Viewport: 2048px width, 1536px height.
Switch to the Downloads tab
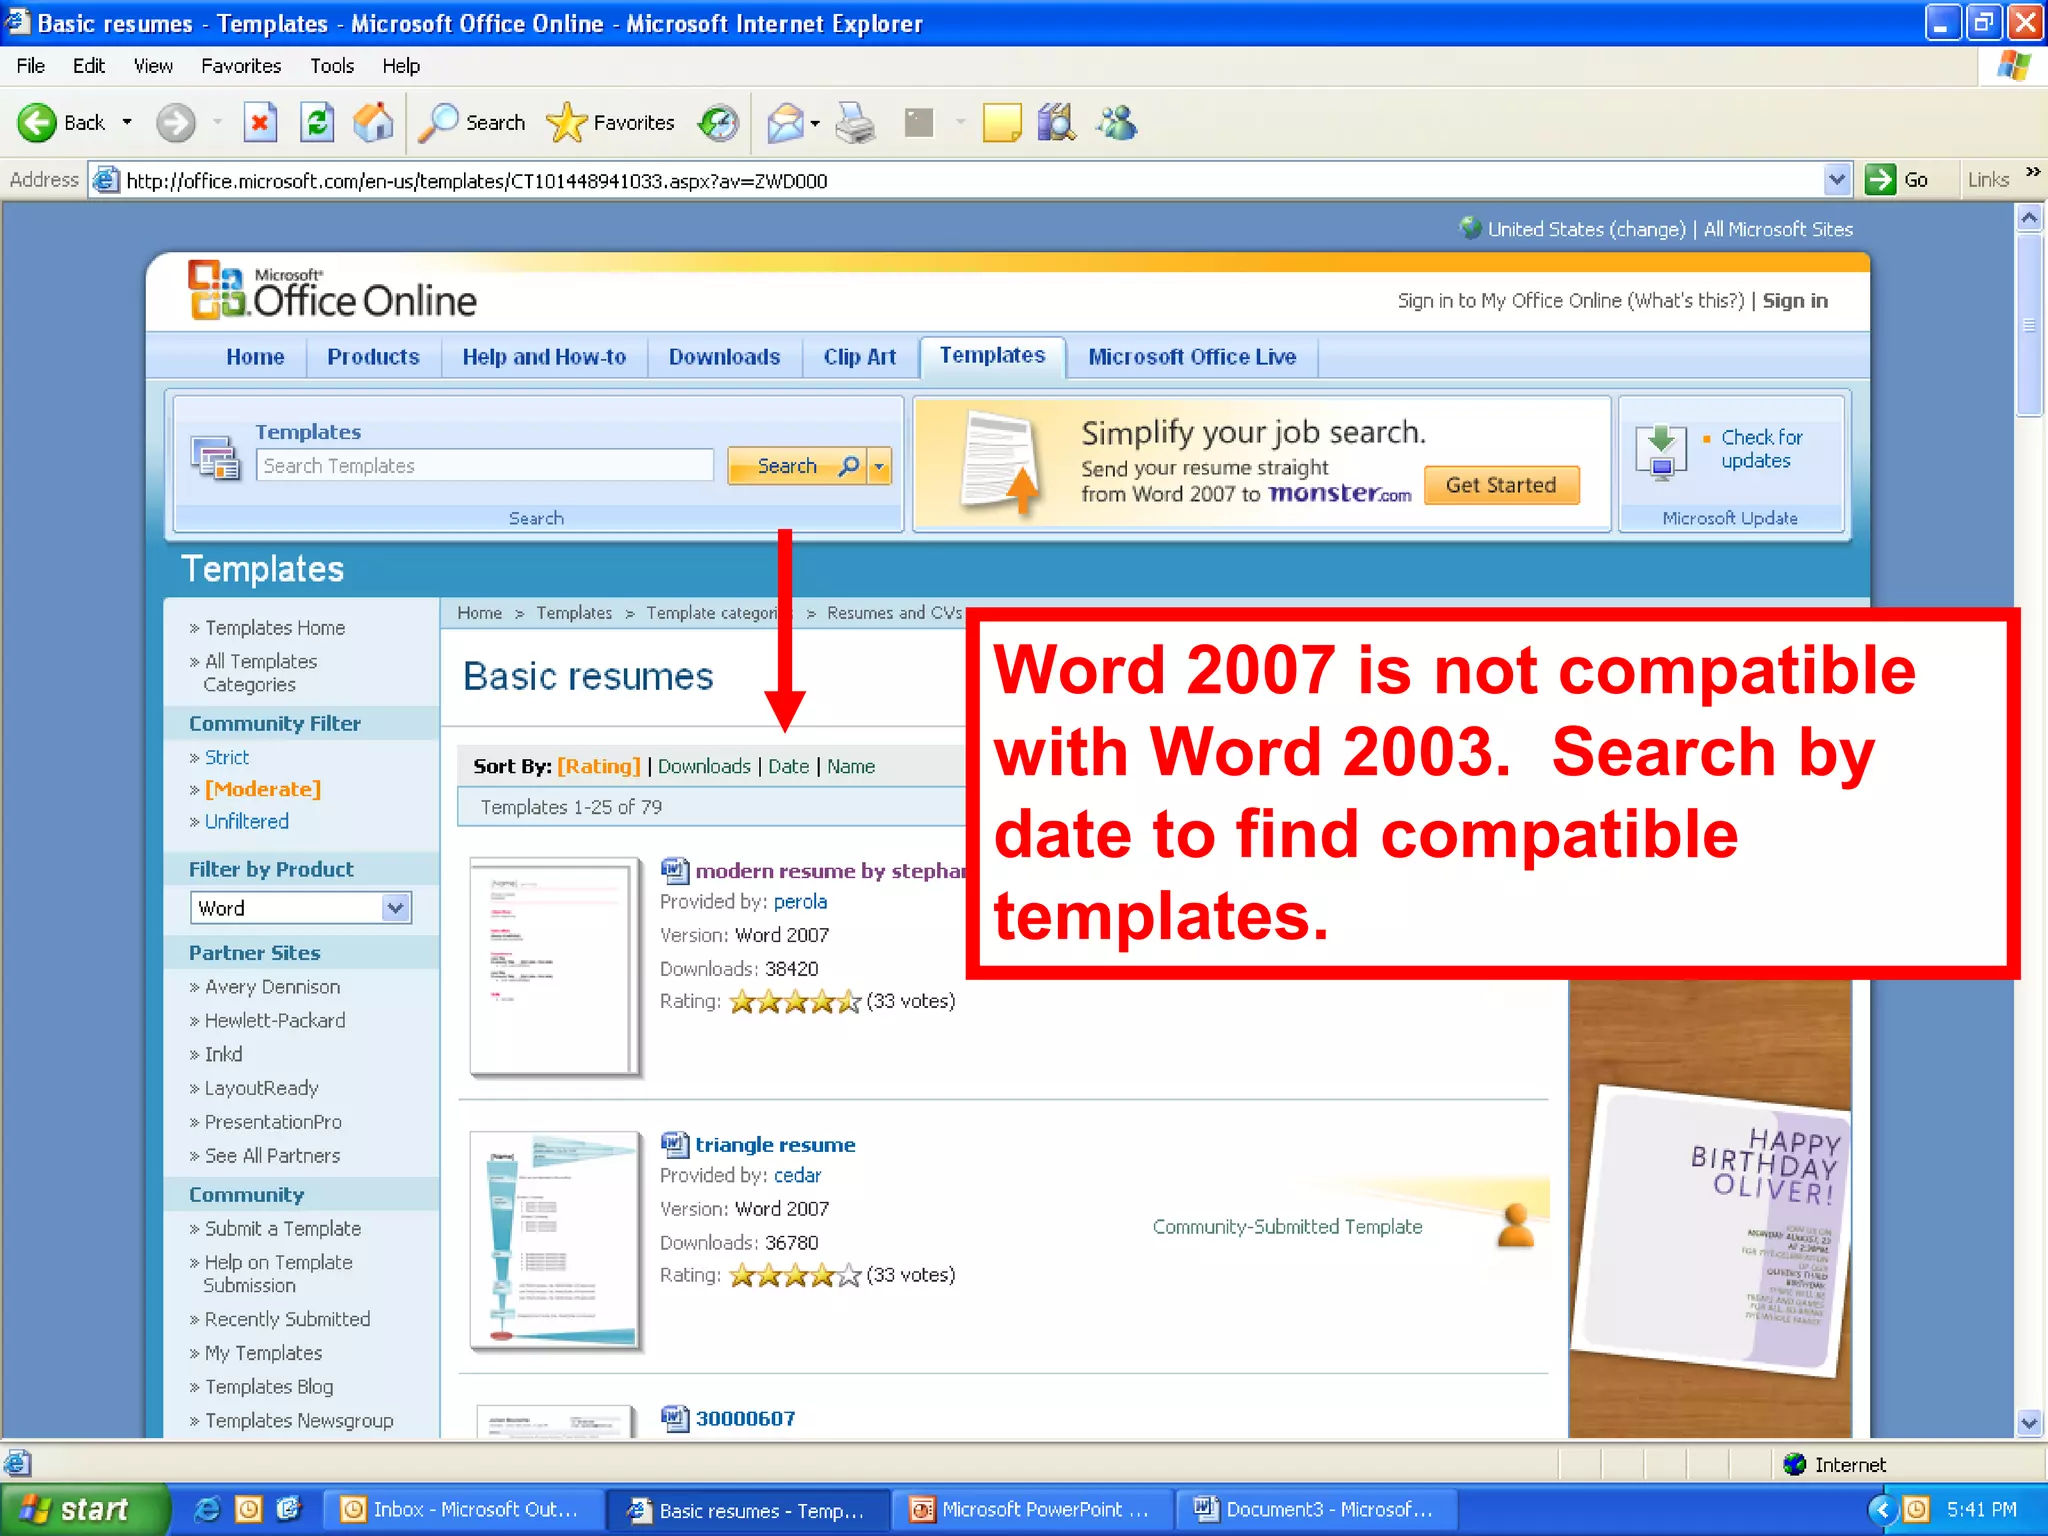click(724, 357)
